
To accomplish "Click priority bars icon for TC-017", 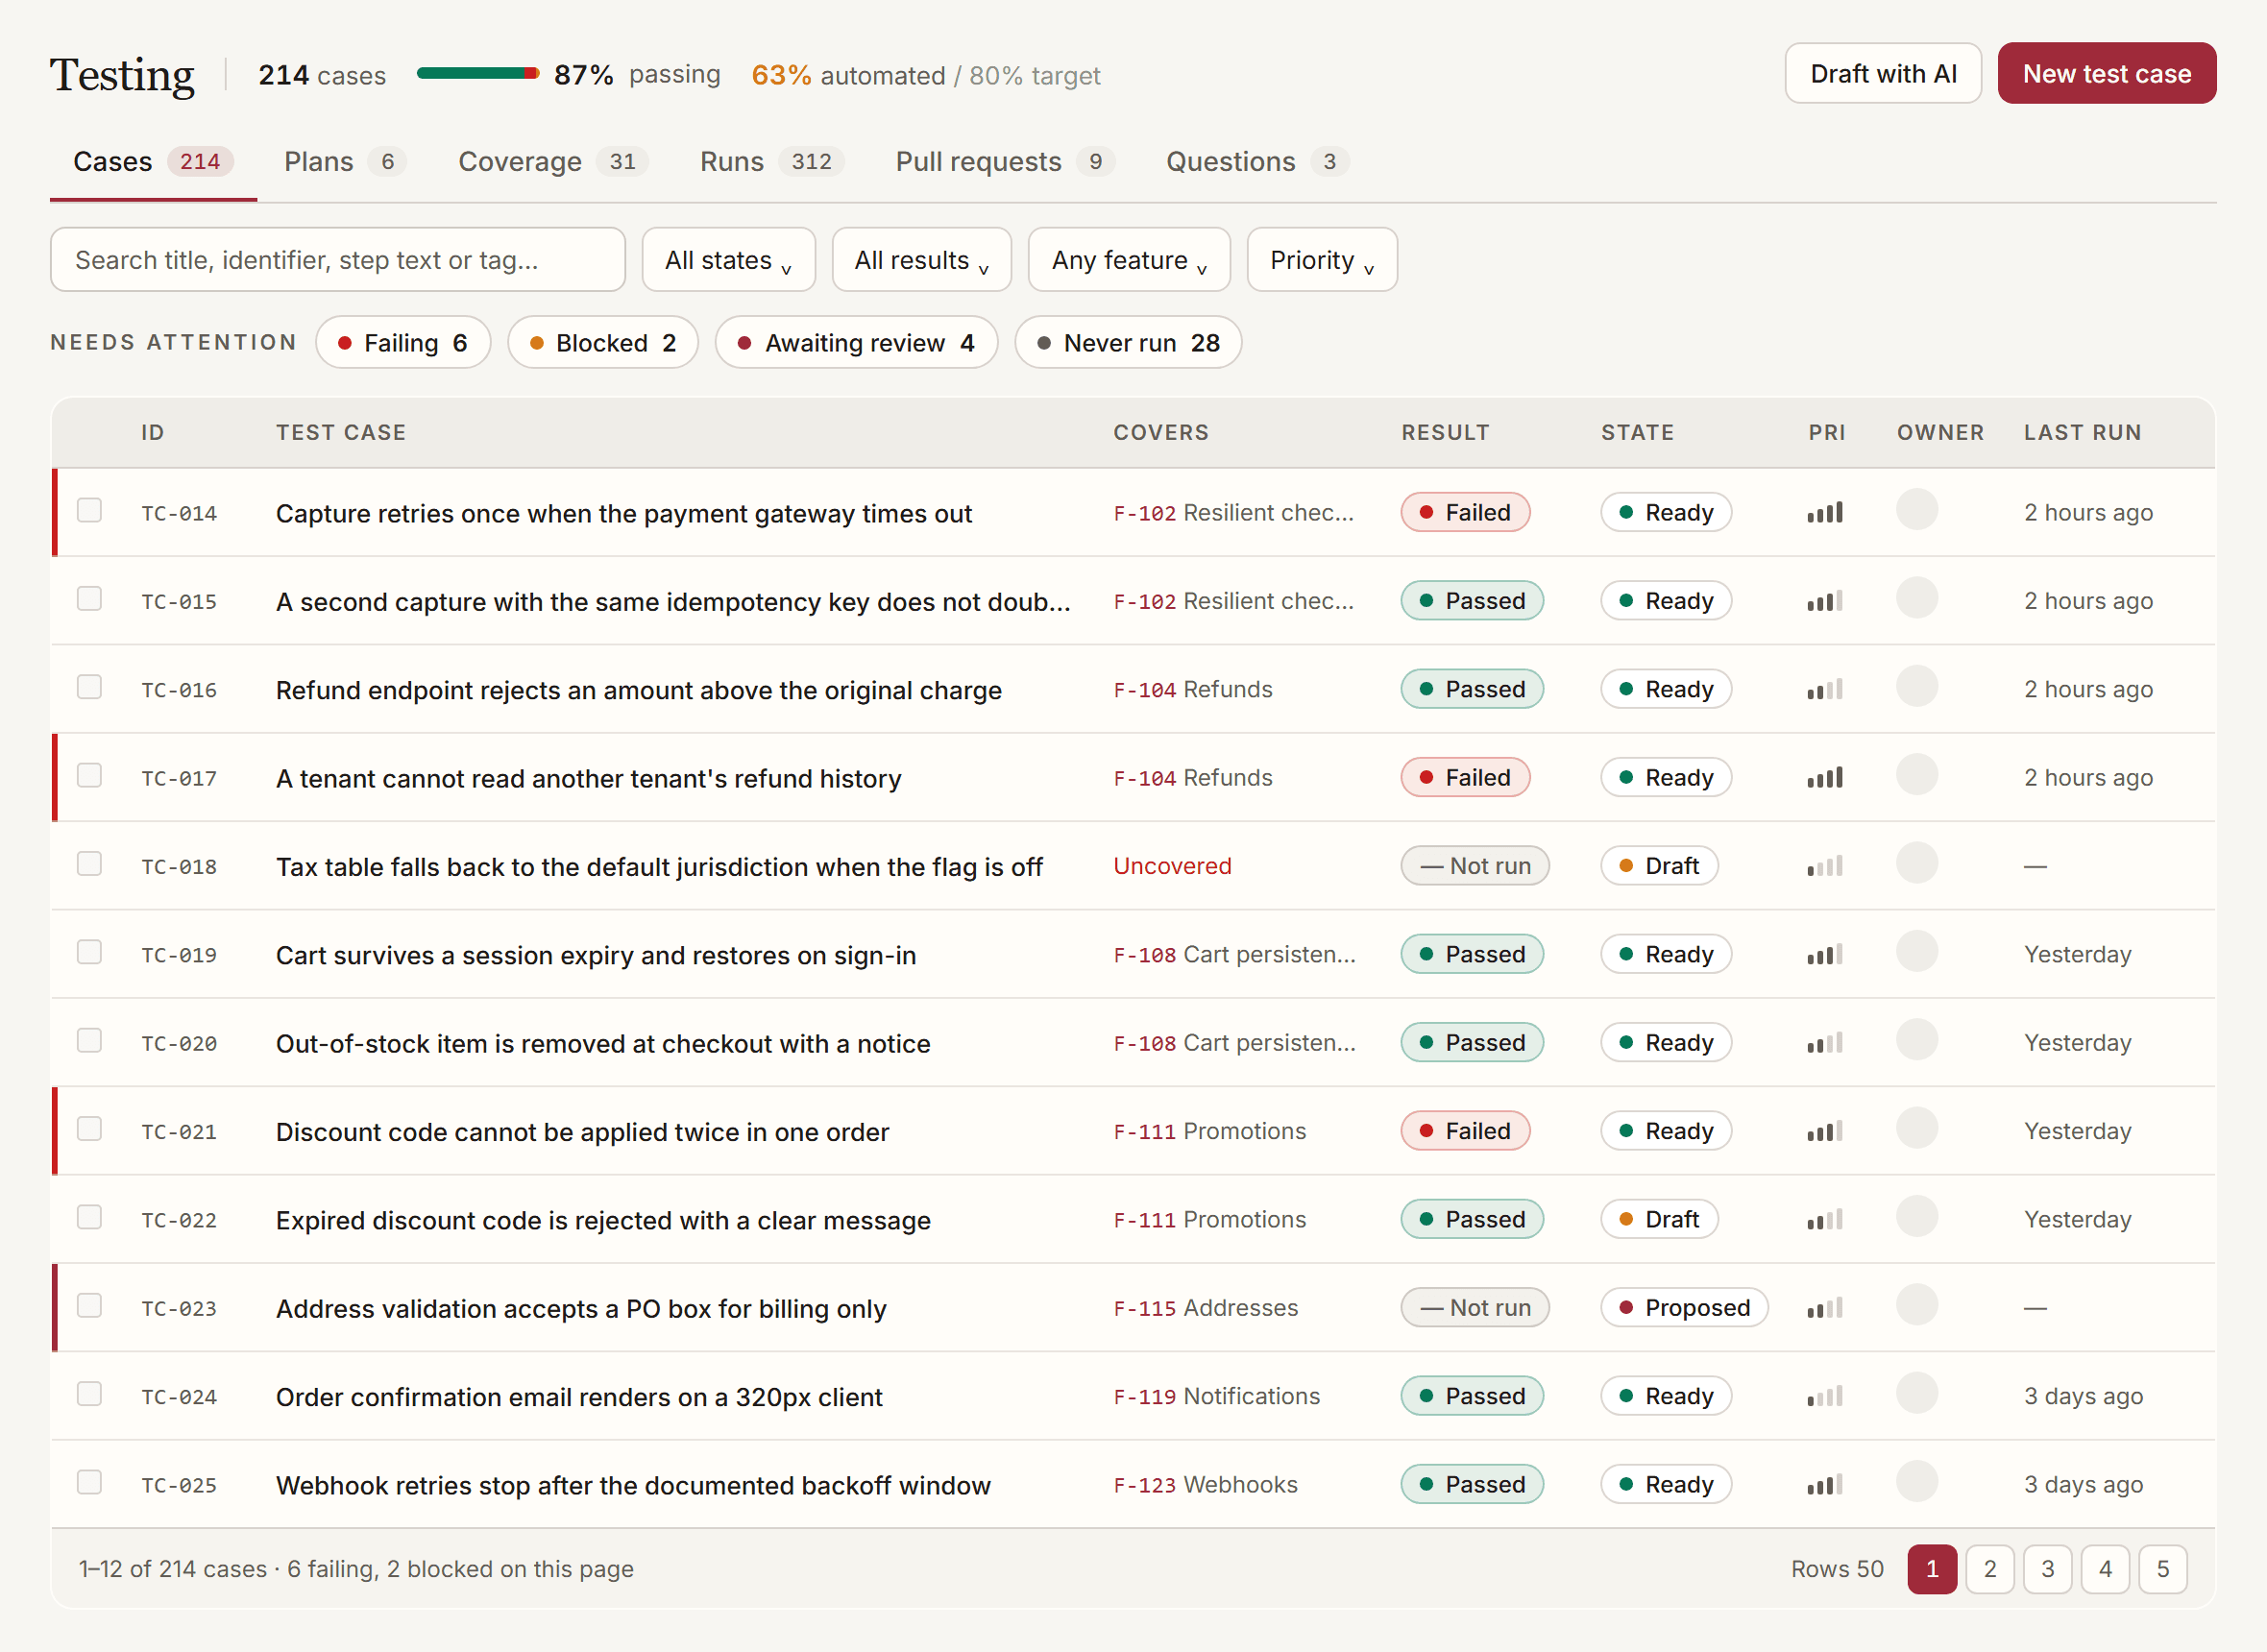I will point(1824,778).
